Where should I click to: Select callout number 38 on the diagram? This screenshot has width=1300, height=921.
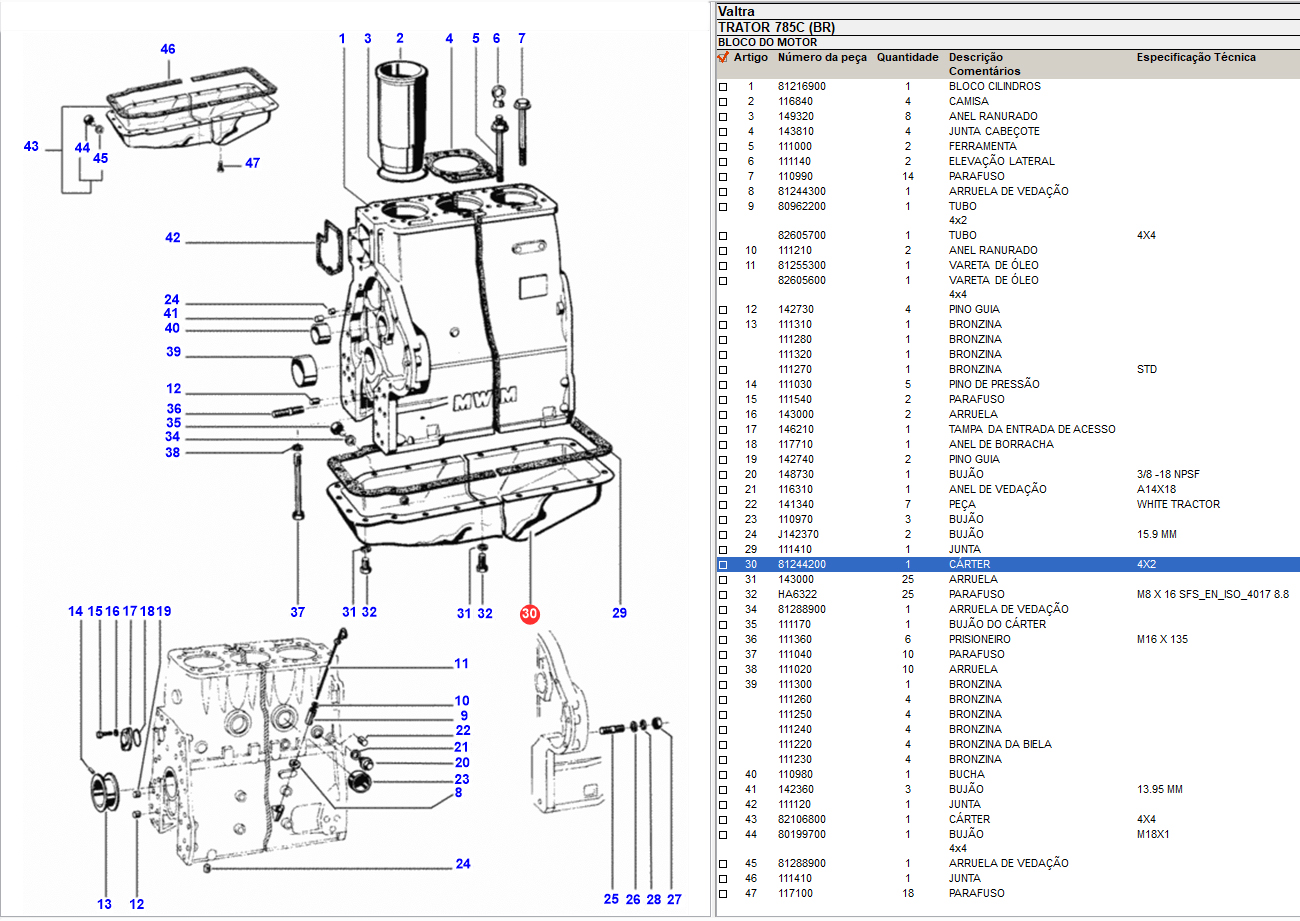(x=173, y=452)
